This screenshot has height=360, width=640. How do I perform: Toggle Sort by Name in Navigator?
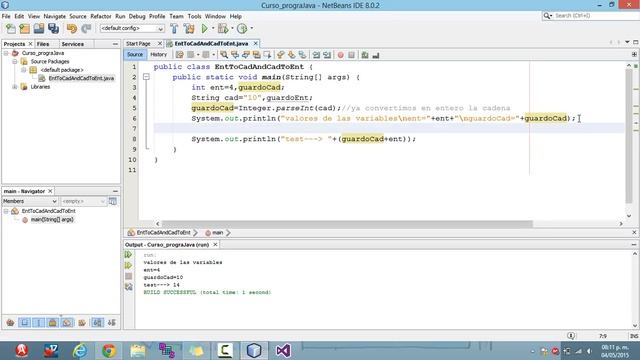coord(98,323)
